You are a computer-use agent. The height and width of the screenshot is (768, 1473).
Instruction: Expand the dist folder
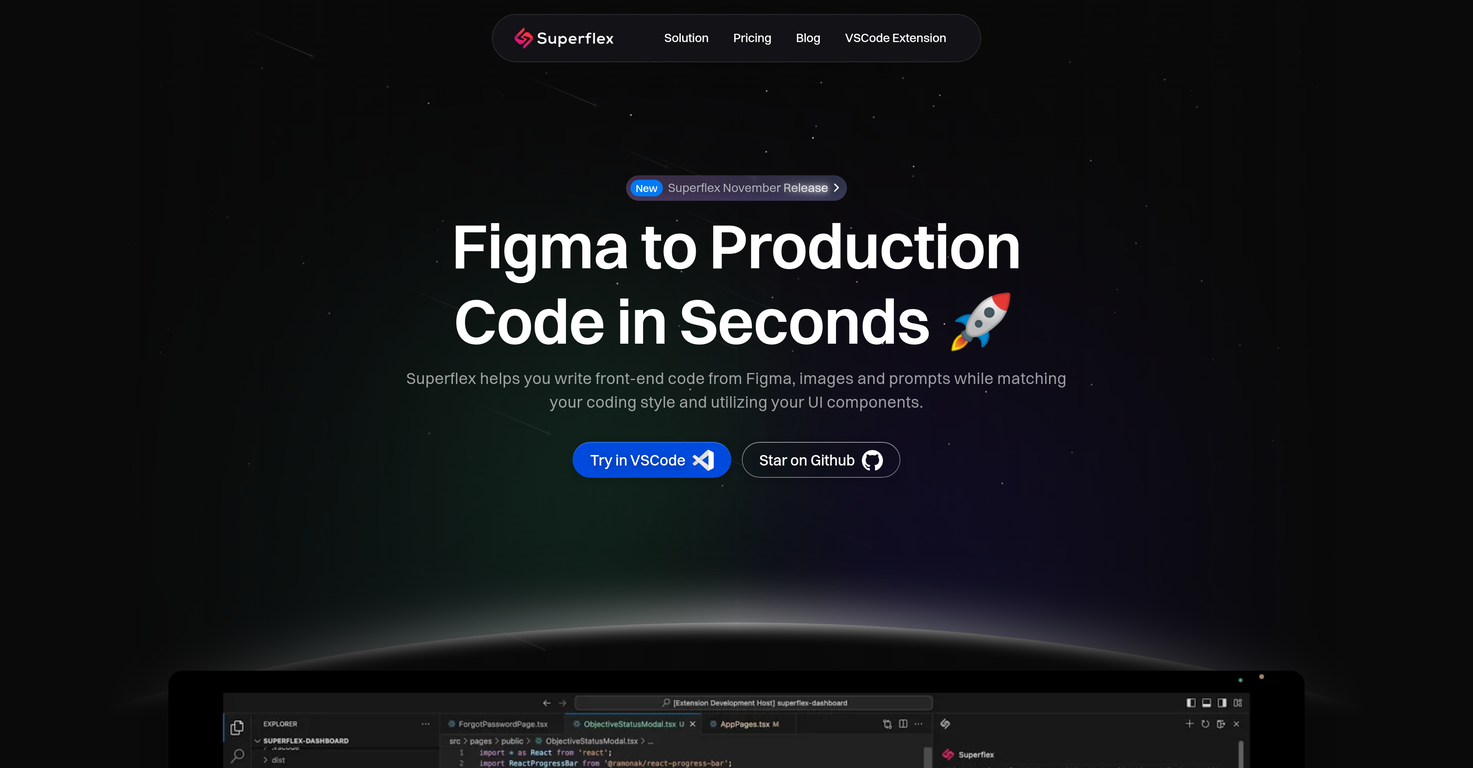(x=278, y=760)
